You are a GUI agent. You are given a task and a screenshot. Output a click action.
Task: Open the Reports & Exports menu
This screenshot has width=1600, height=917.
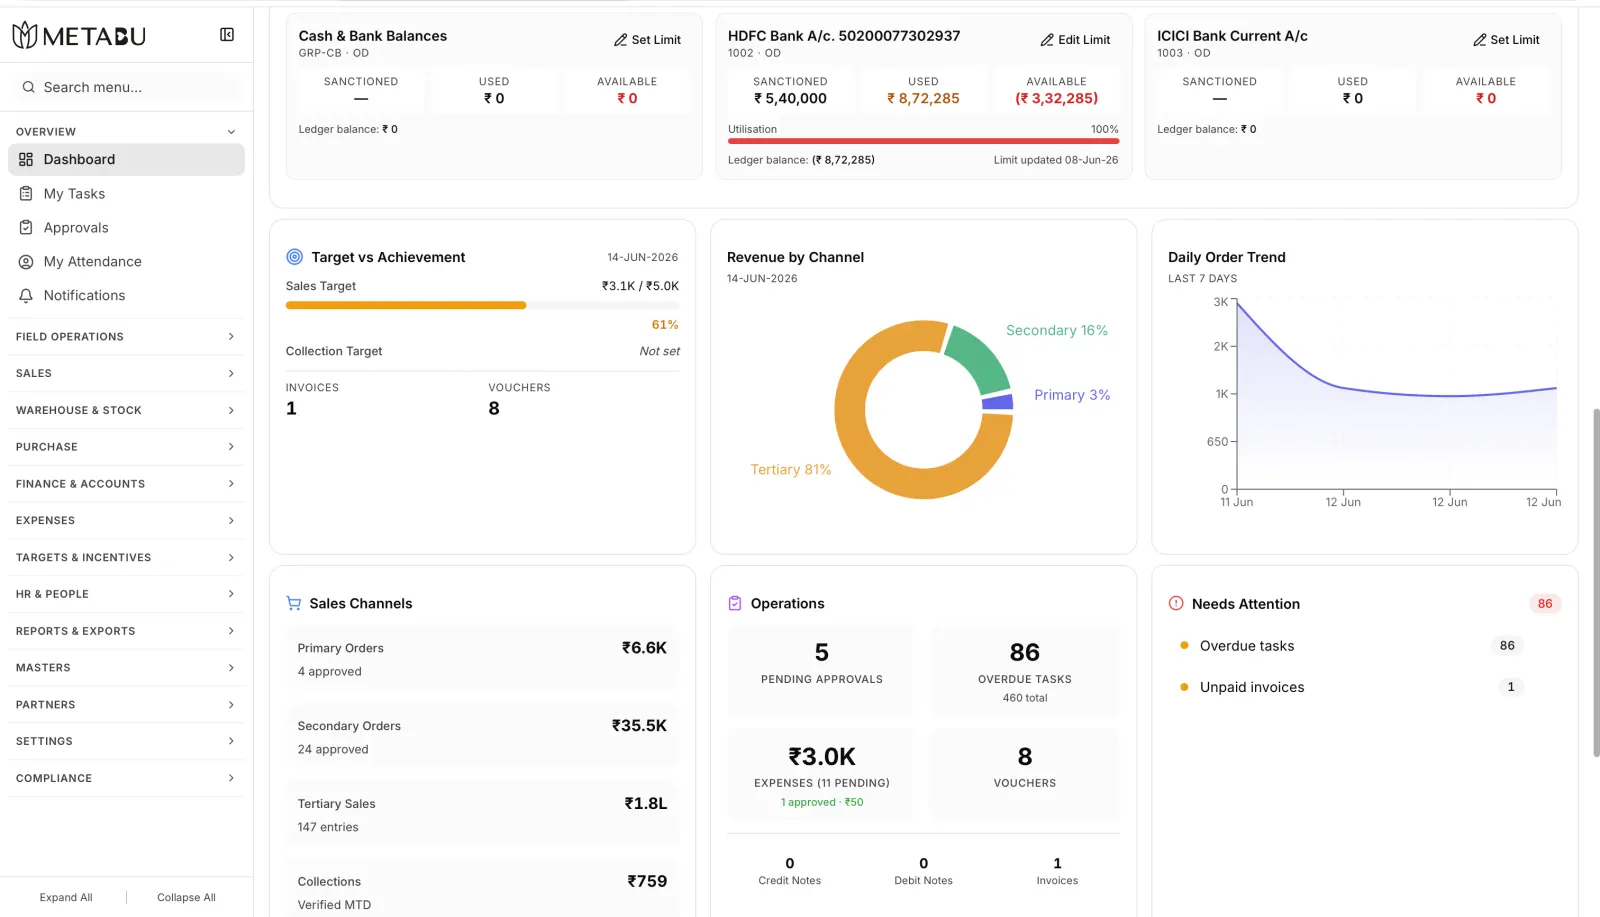click(125, 631)
